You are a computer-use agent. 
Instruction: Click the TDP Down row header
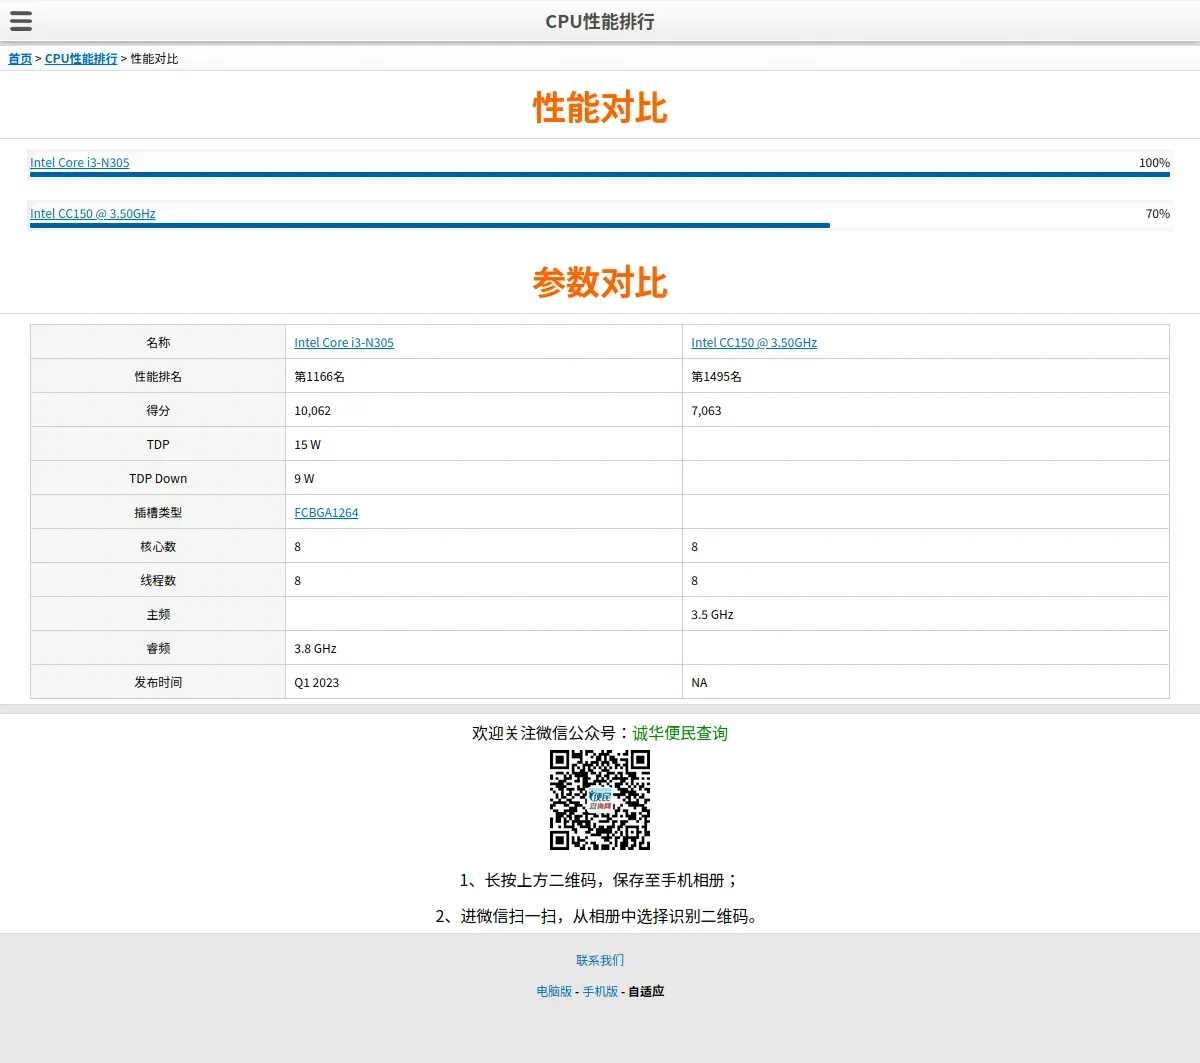click(158, 478)
